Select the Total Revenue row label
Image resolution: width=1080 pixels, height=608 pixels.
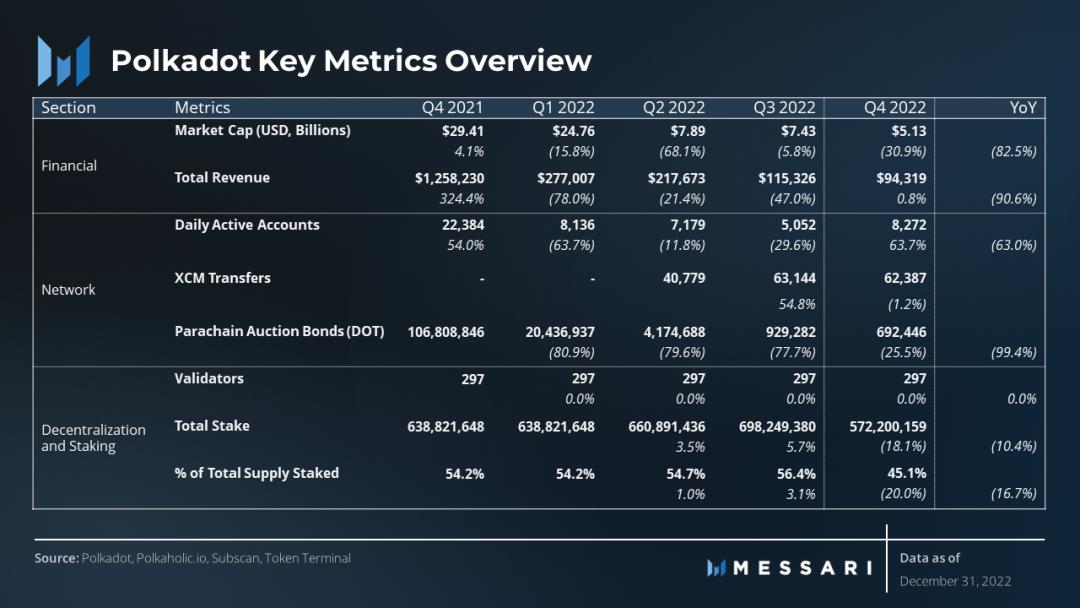222,177
